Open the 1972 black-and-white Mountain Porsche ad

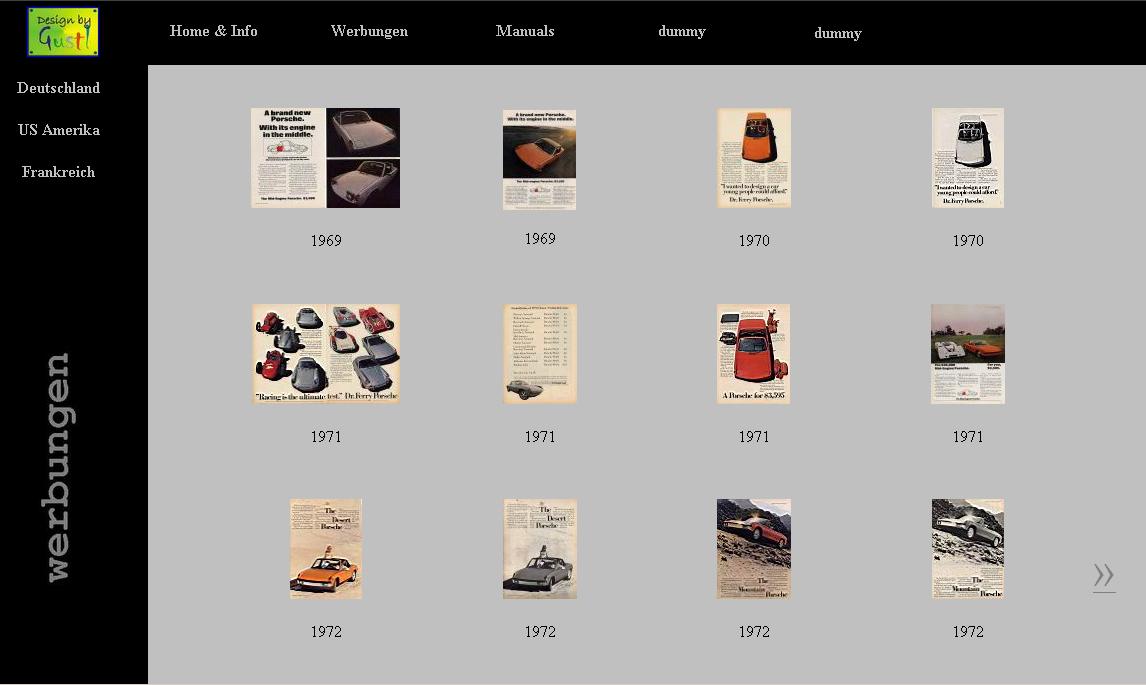967,549
